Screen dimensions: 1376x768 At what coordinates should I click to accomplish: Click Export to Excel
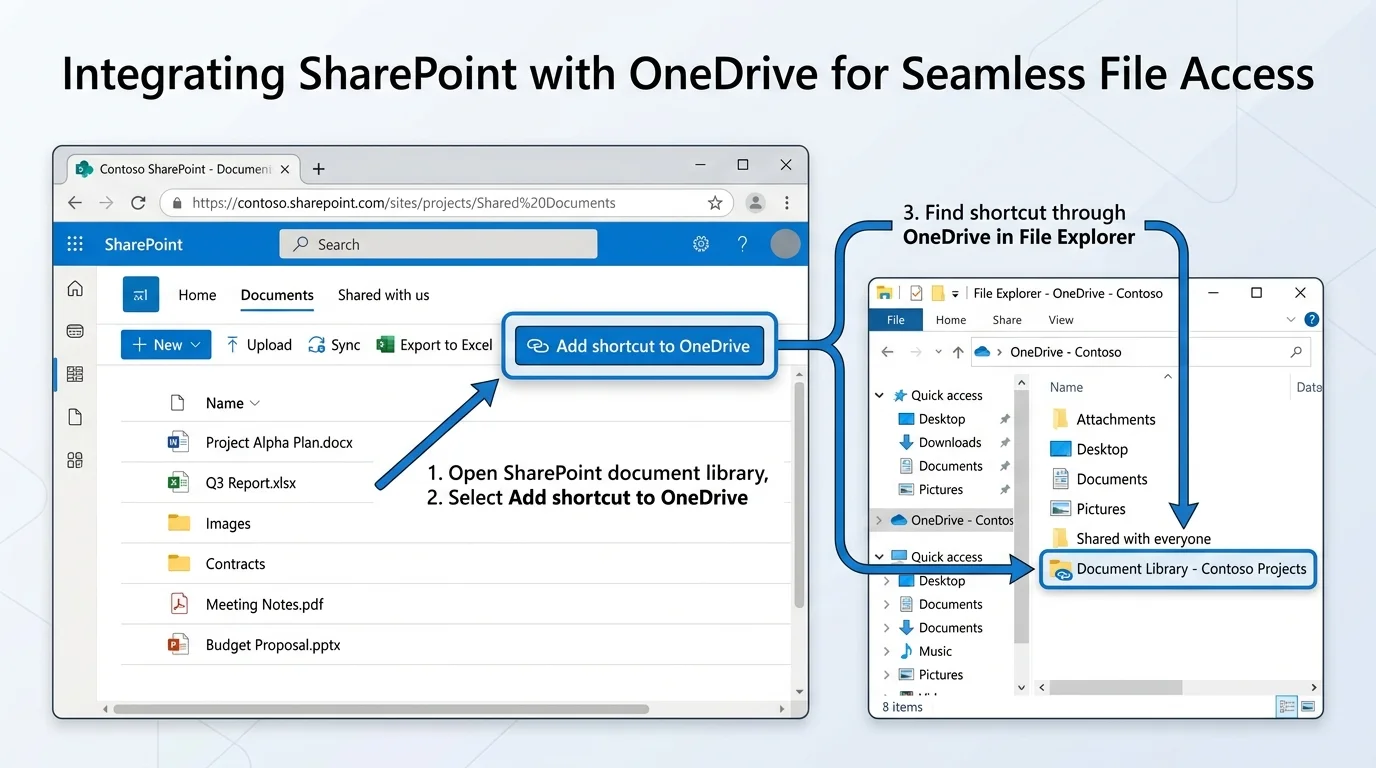point(435,345)
